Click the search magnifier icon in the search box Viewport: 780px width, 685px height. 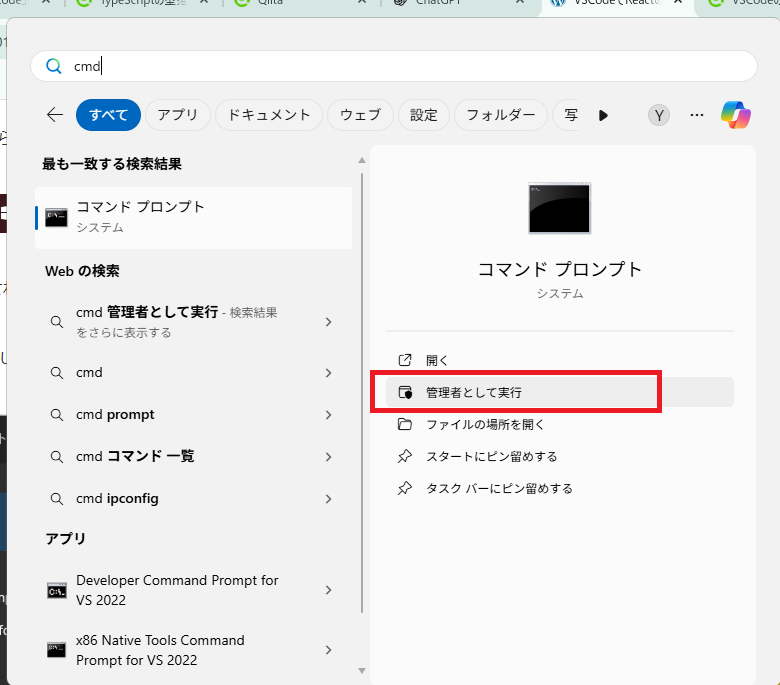54,66
